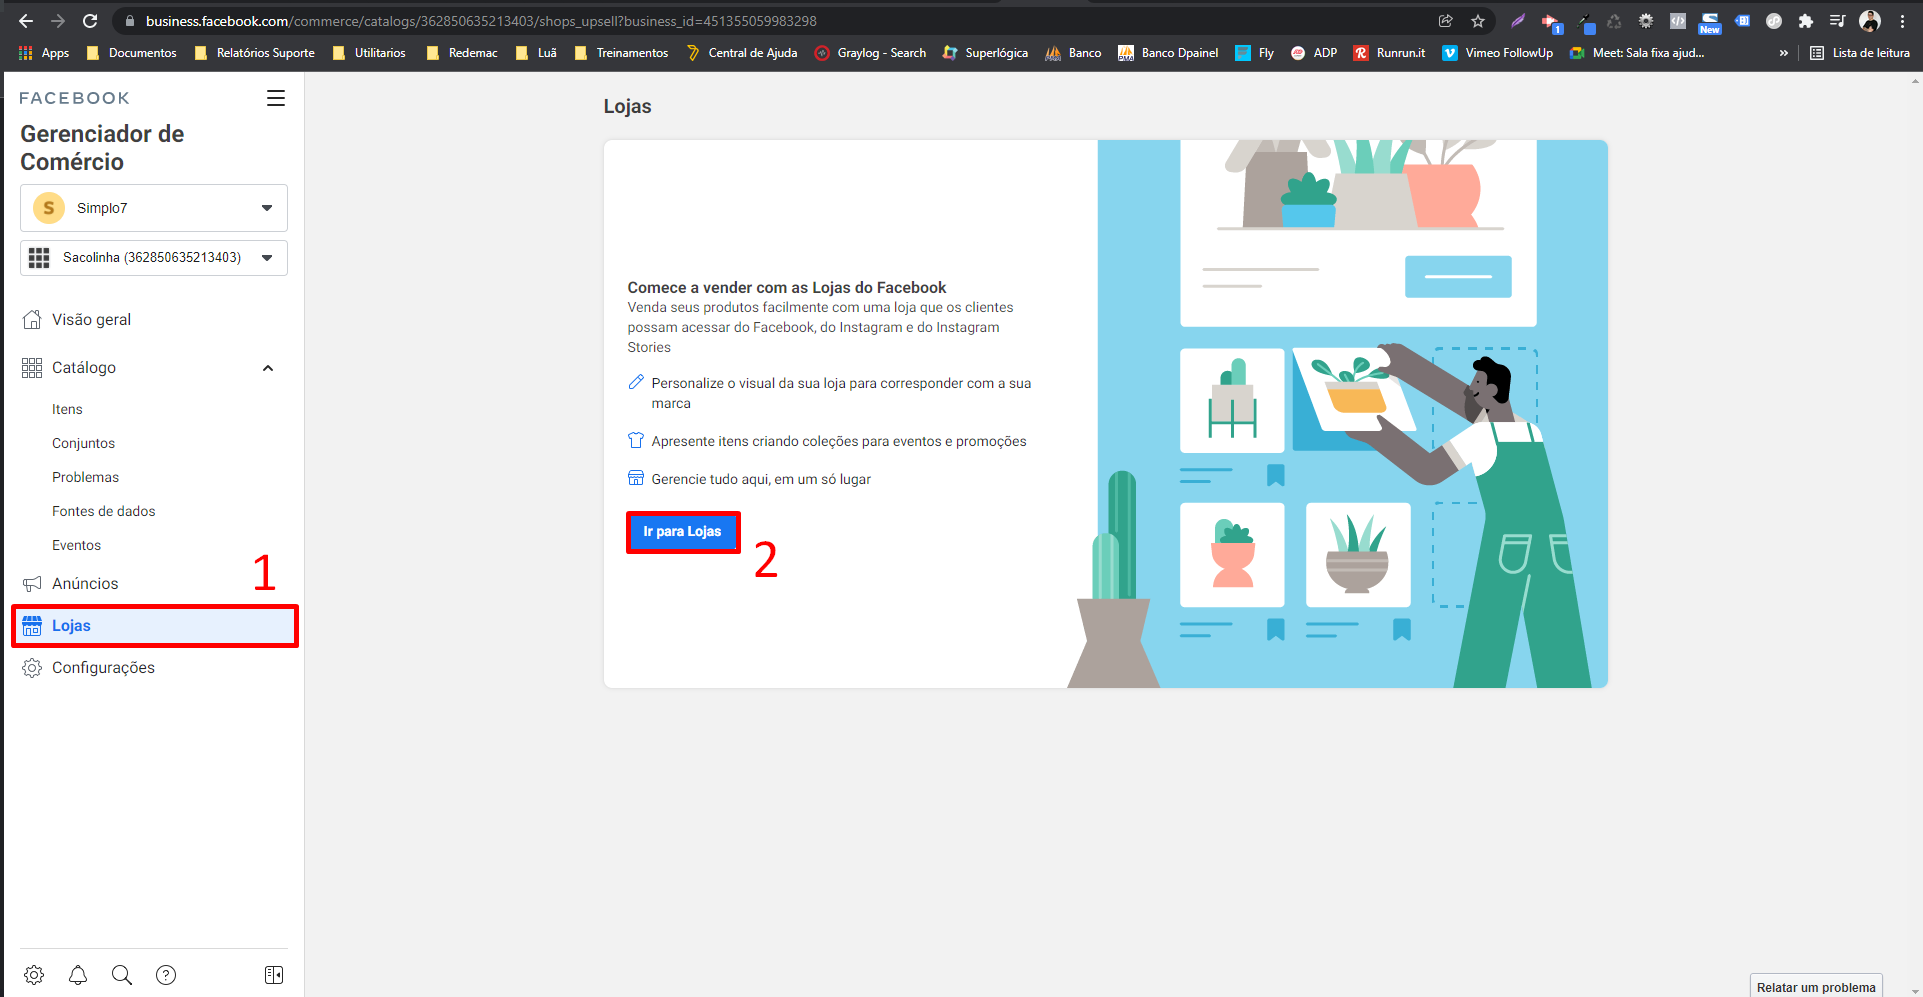Open Fontes de dados under Catálogo

tap(103, 511)
